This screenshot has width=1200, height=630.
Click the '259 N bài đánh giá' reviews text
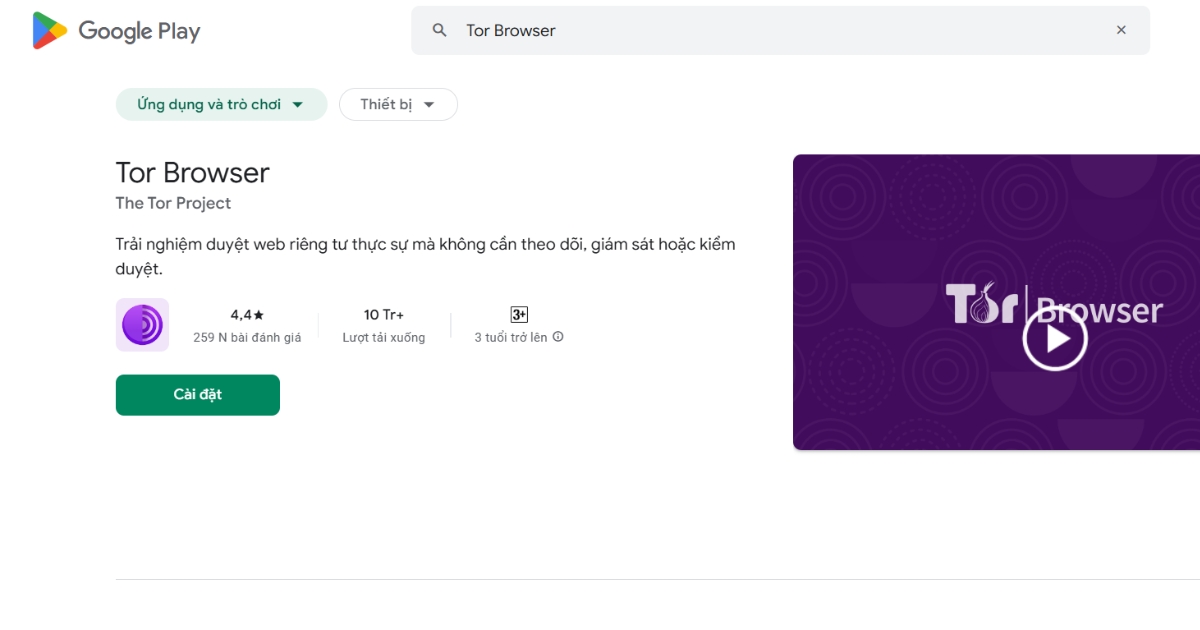coord(247,338)
